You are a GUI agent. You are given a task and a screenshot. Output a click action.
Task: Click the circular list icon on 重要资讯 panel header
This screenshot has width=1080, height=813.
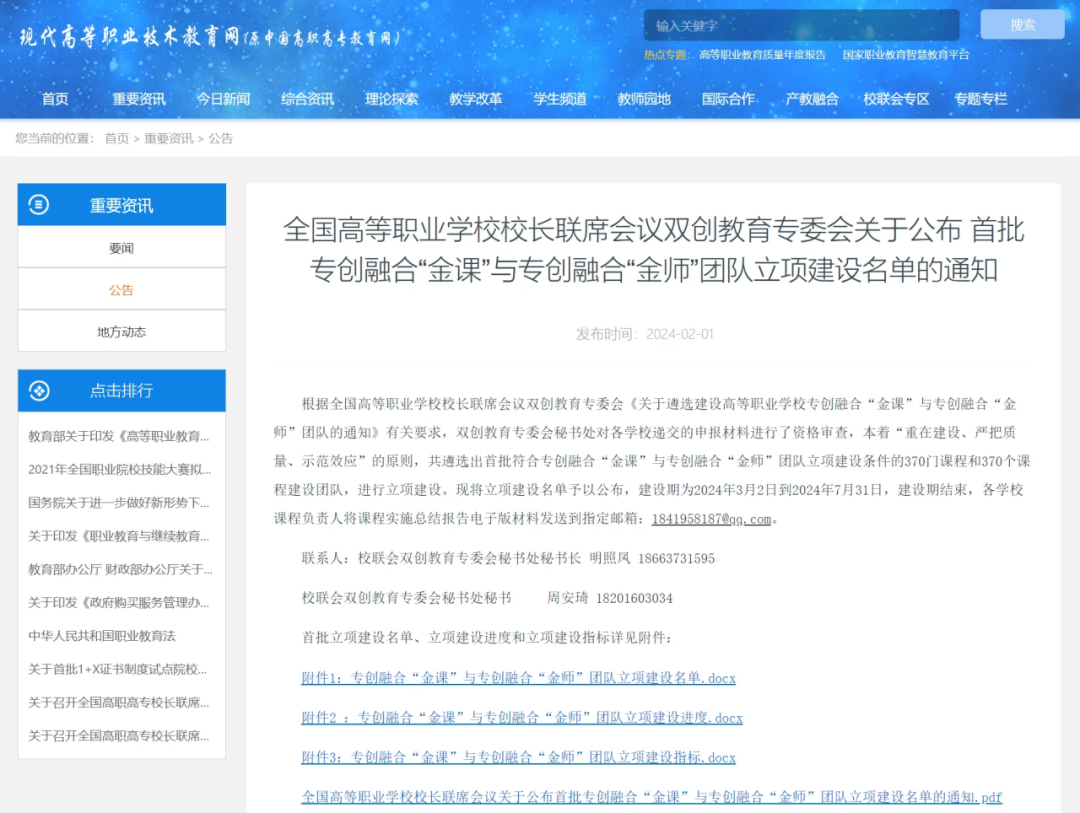(39, 203)
